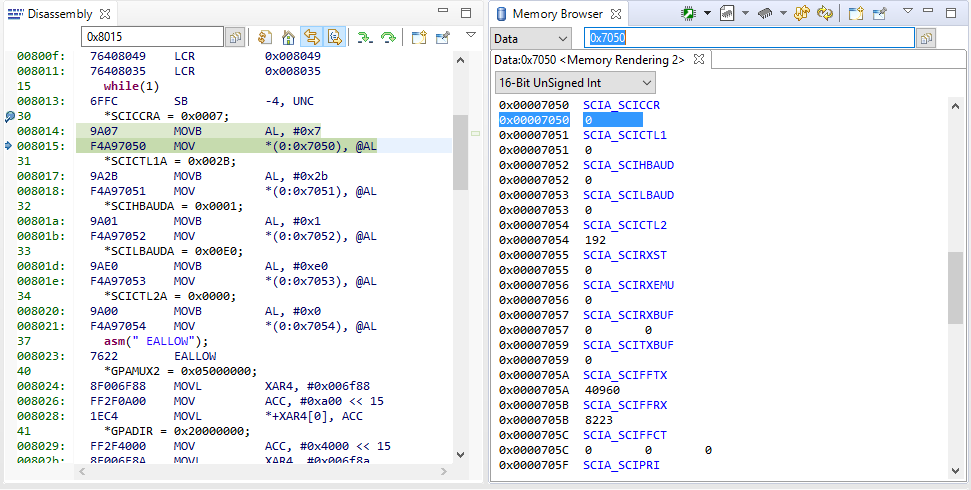Screen dimensions: 971x490
Task: Toggle Show Source in Disassembly
Action: [x=334, y=37]
